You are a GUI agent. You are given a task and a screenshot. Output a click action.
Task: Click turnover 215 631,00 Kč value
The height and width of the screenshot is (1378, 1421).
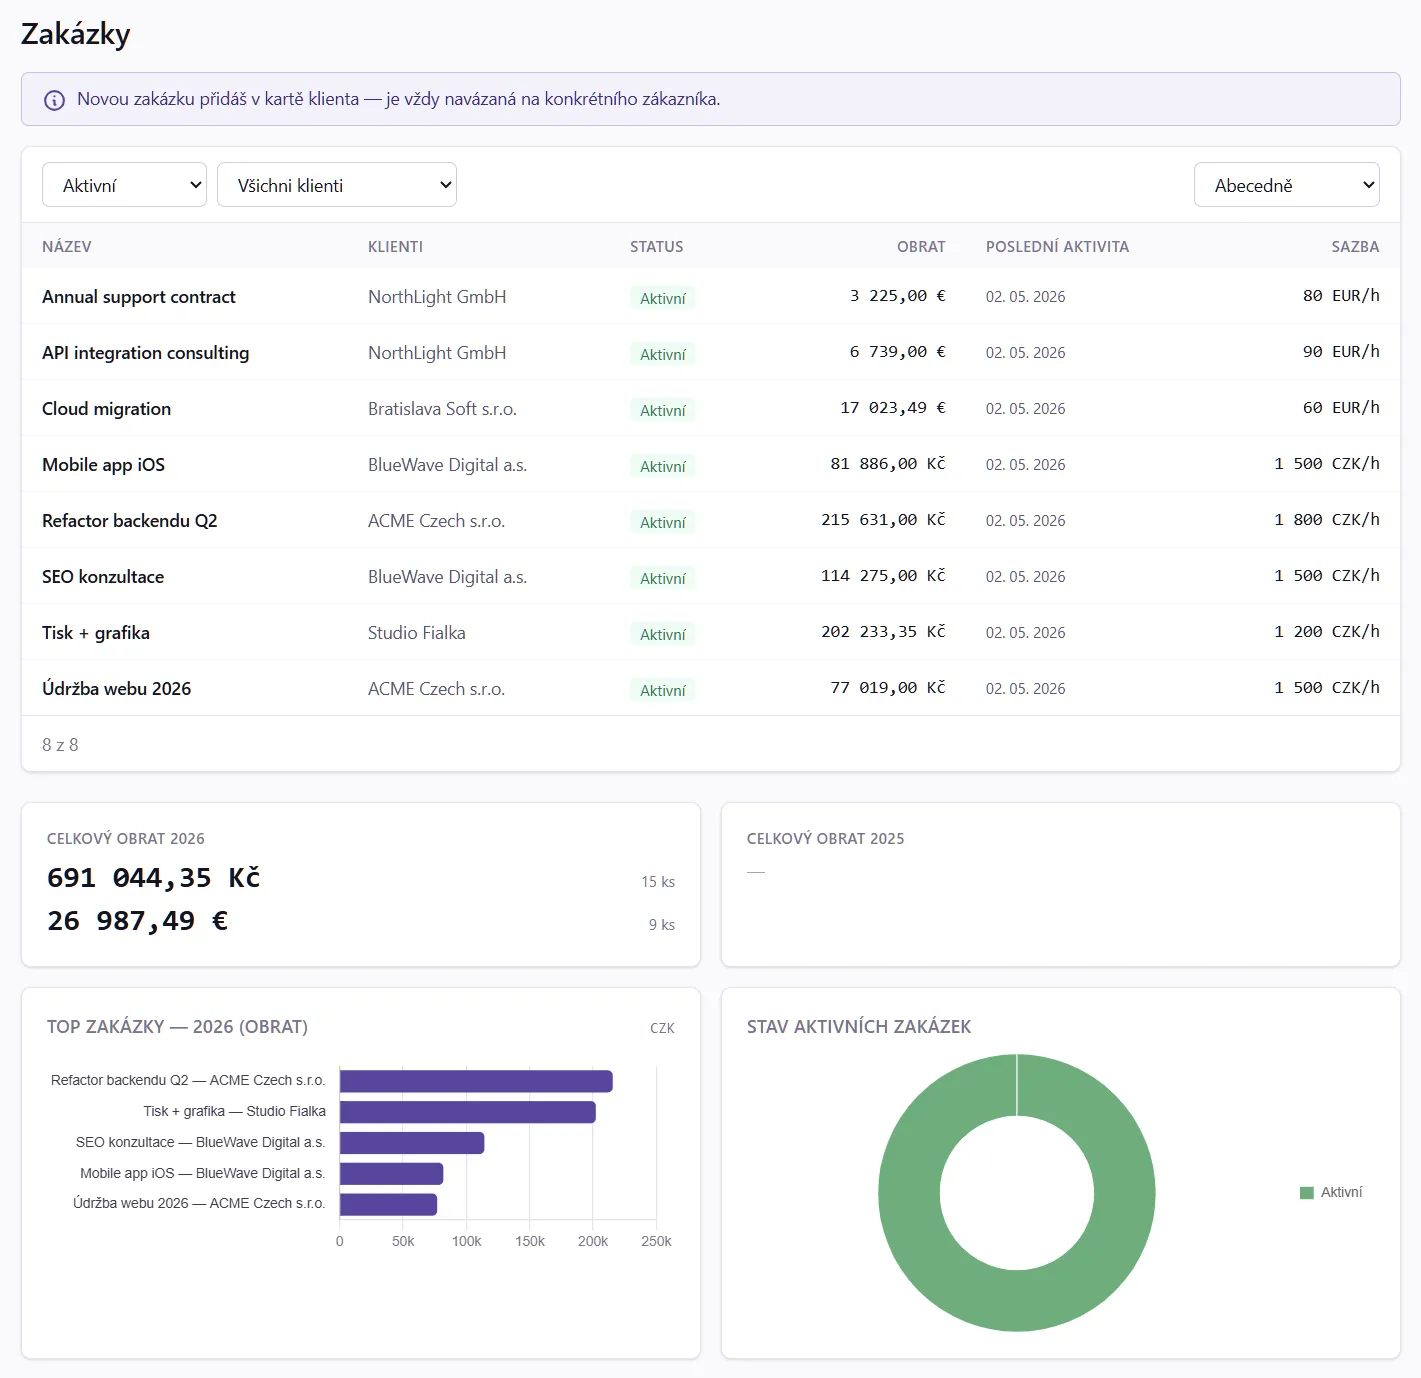tap(883, 520)
